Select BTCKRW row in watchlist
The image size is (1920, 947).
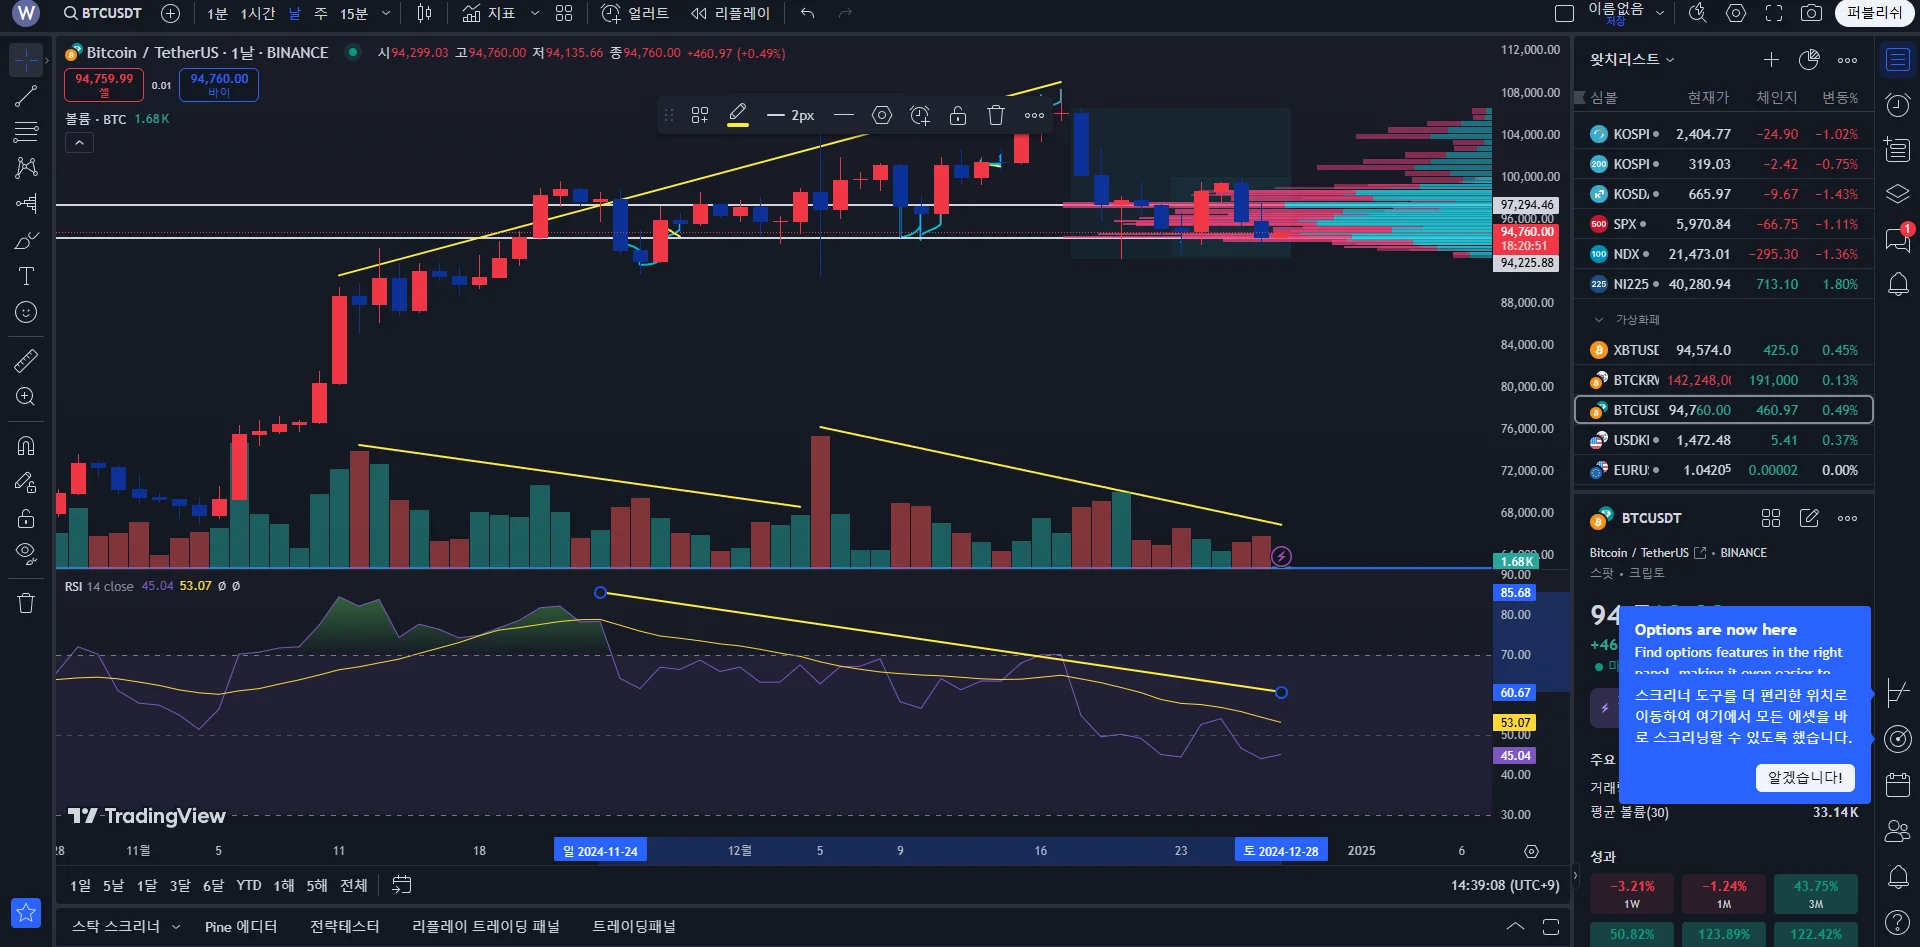tap(1724, 380)
